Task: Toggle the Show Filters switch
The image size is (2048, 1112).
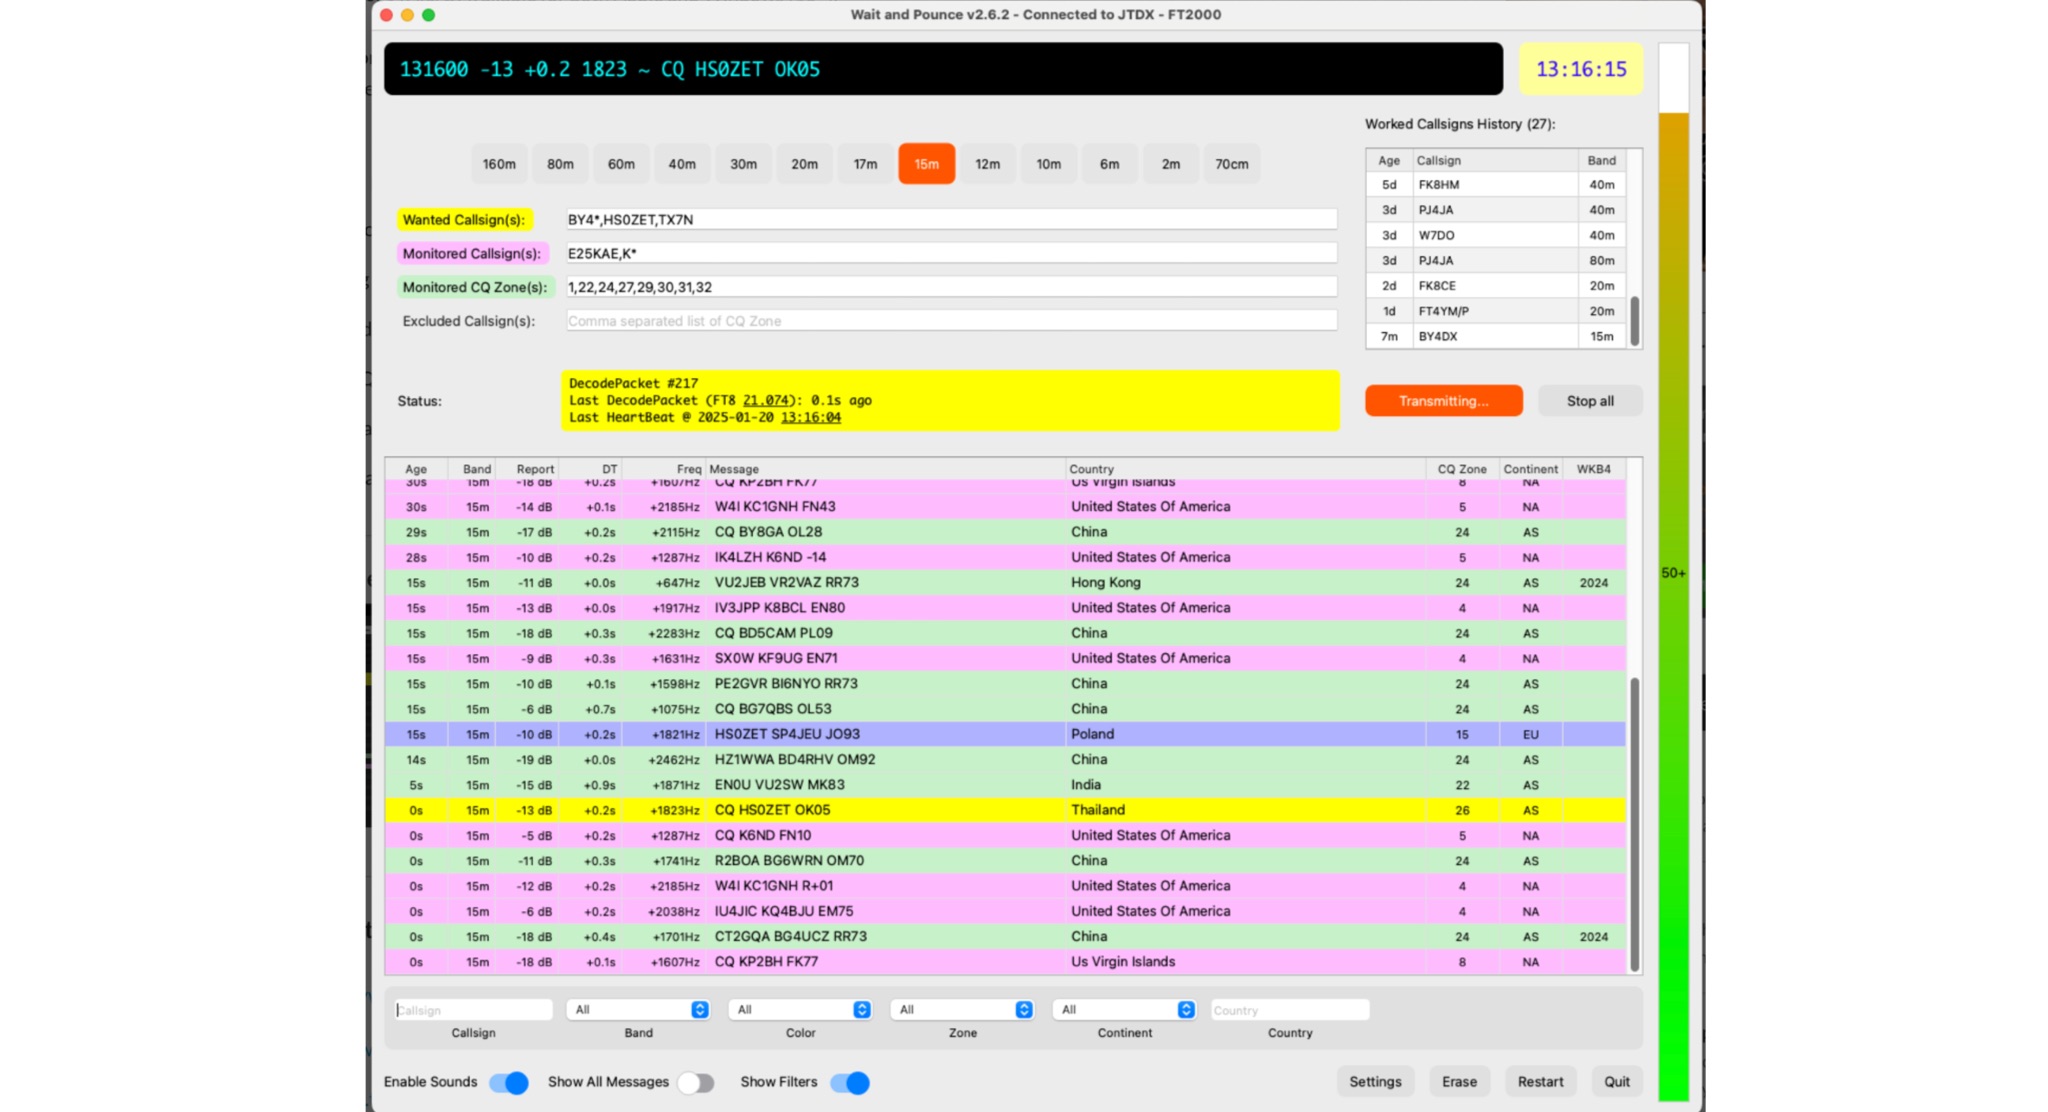Action: [850, 1082]
